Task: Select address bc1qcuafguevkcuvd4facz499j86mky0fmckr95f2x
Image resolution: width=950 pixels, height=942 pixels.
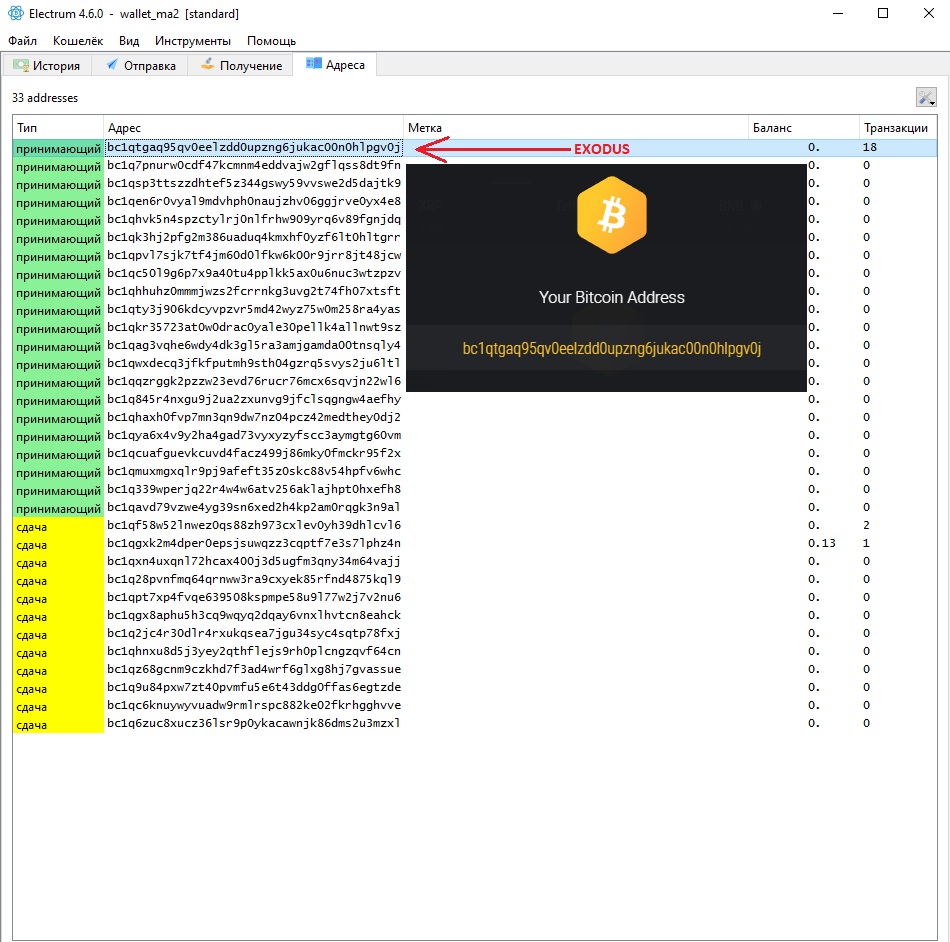Action: pos(254,453)
